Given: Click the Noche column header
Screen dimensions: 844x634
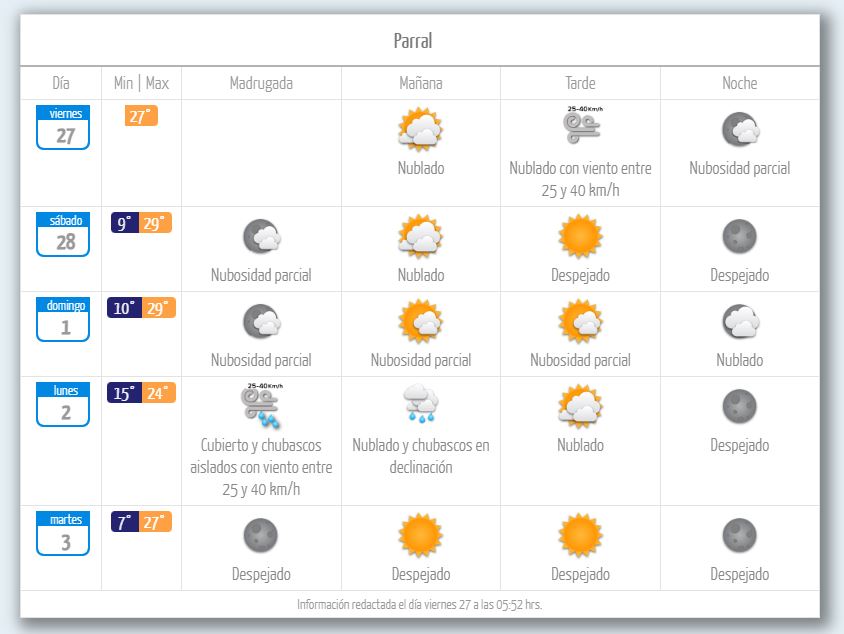Looking at the screenshot, I should click(x=740, y=83).
